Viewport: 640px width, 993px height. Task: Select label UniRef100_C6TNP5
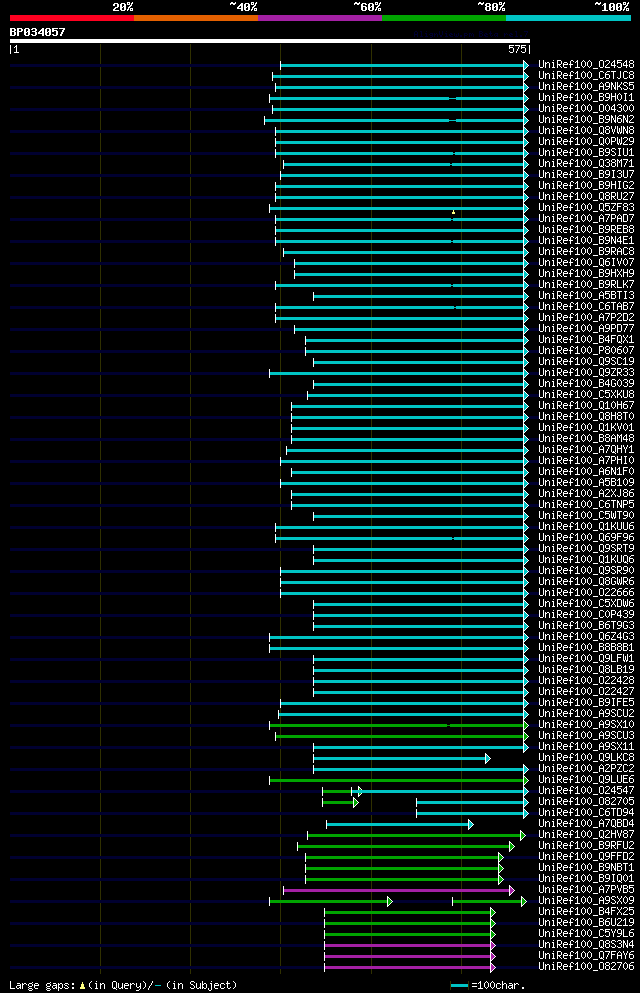click(x=586, y=505)
